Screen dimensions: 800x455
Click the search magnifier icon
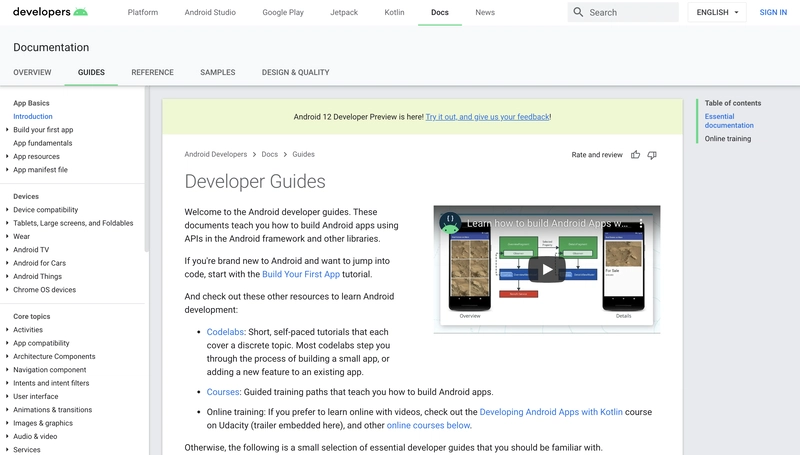[578, 12]
